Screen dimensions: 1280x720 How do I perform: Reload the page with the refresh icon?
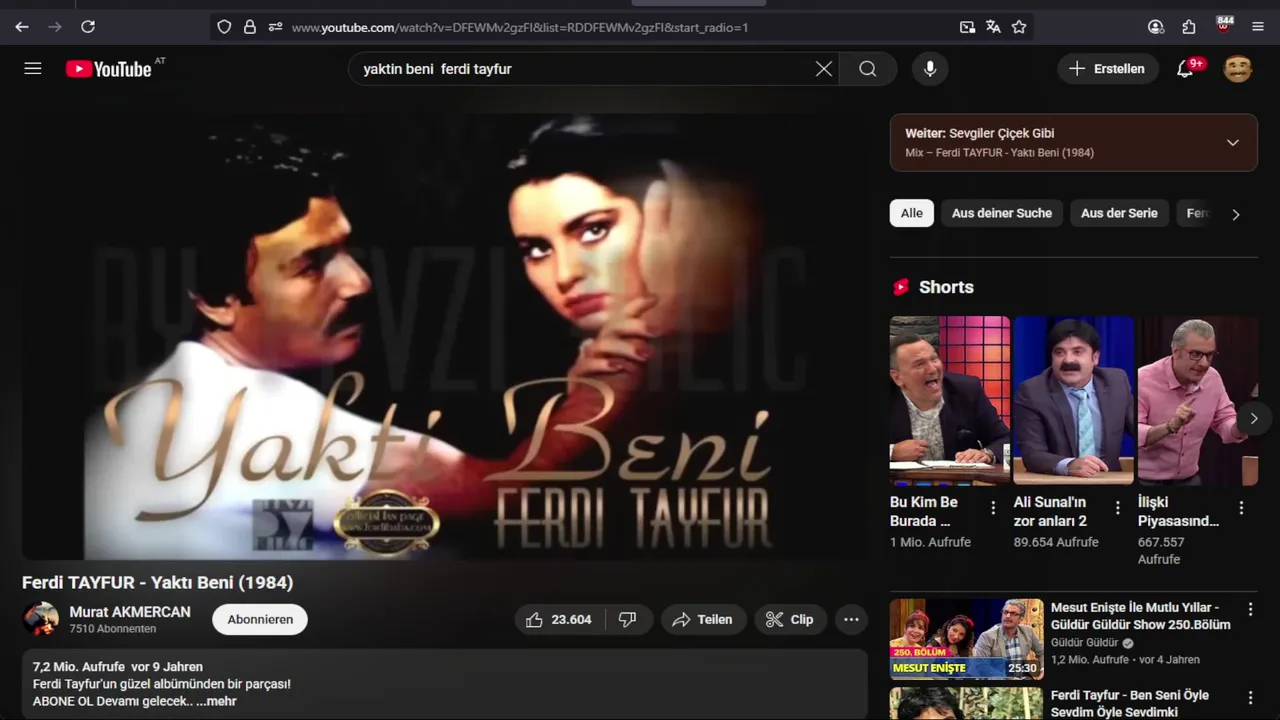click(x=88, y=27)
